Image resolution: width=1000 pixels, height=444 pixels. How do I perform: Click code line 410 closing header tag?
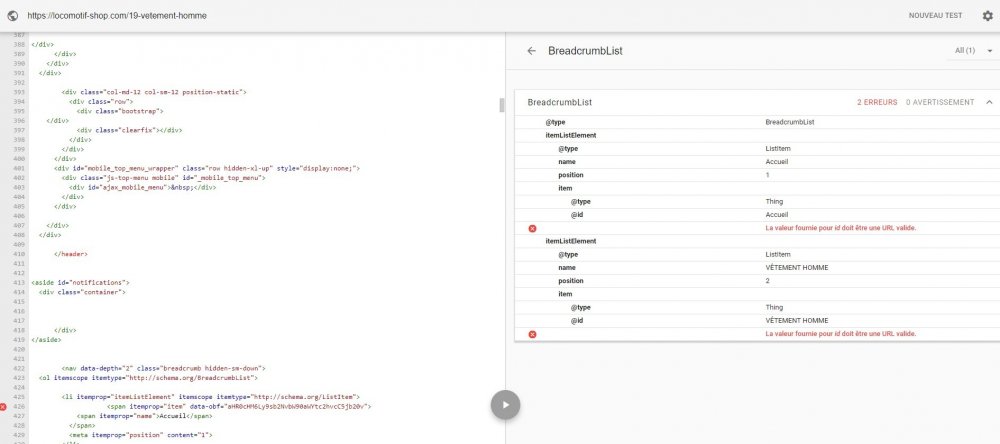pos(70,254)
